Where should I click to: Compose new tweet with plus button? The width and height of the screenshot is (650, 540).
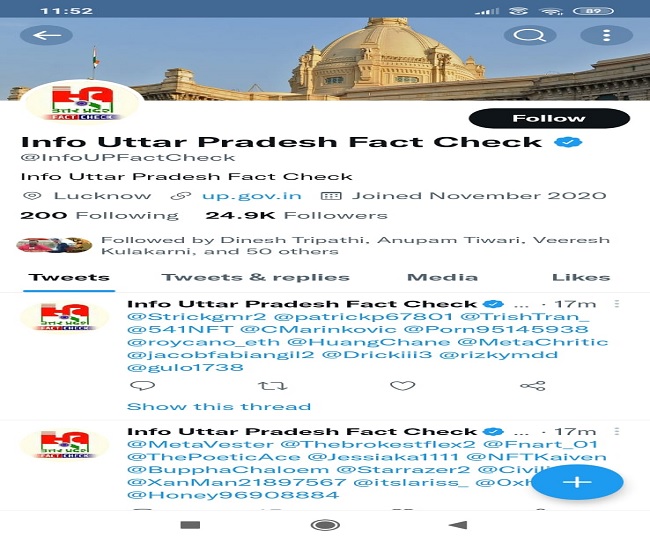pyautogui.click(x=577, y=482)
